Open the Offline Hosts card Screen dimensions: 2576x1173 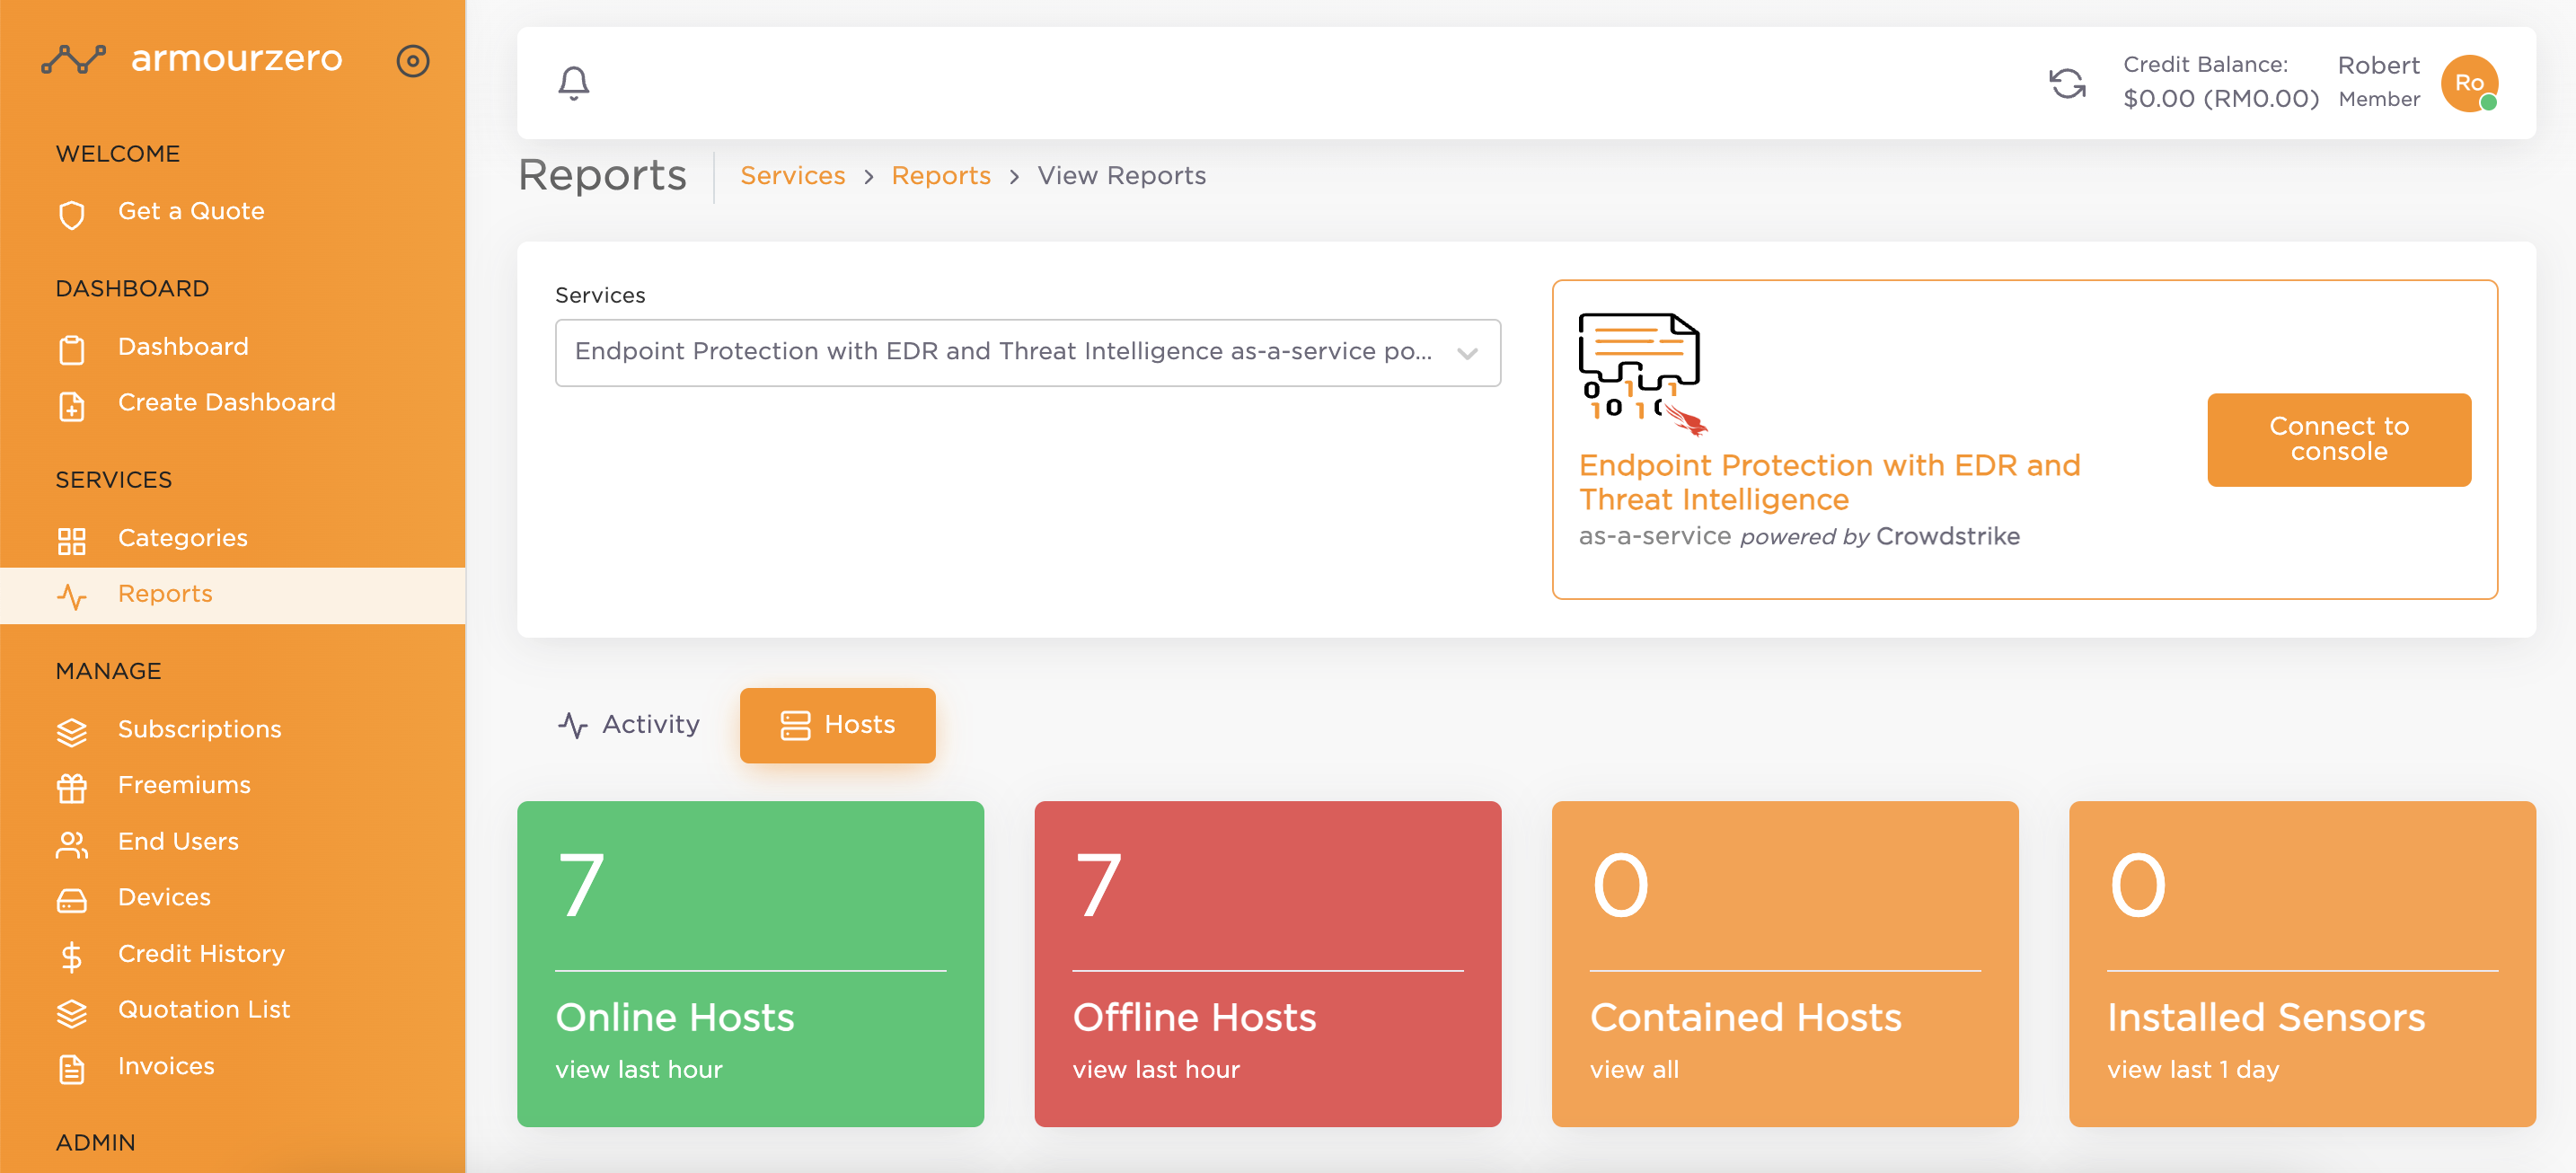click(1267, 964)
